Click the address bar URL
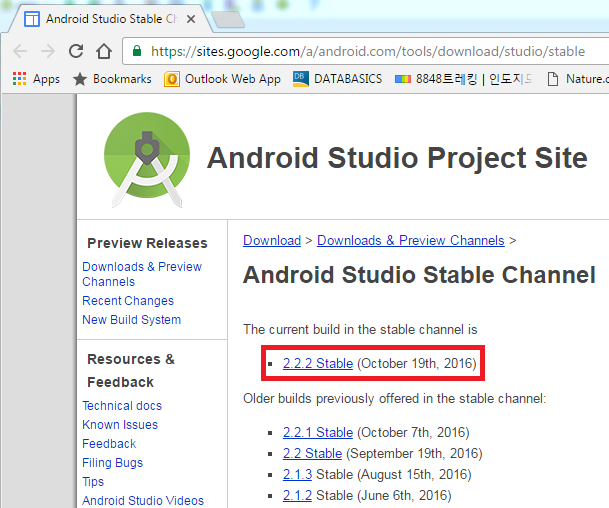609x508 pixels. click(368, 51)
